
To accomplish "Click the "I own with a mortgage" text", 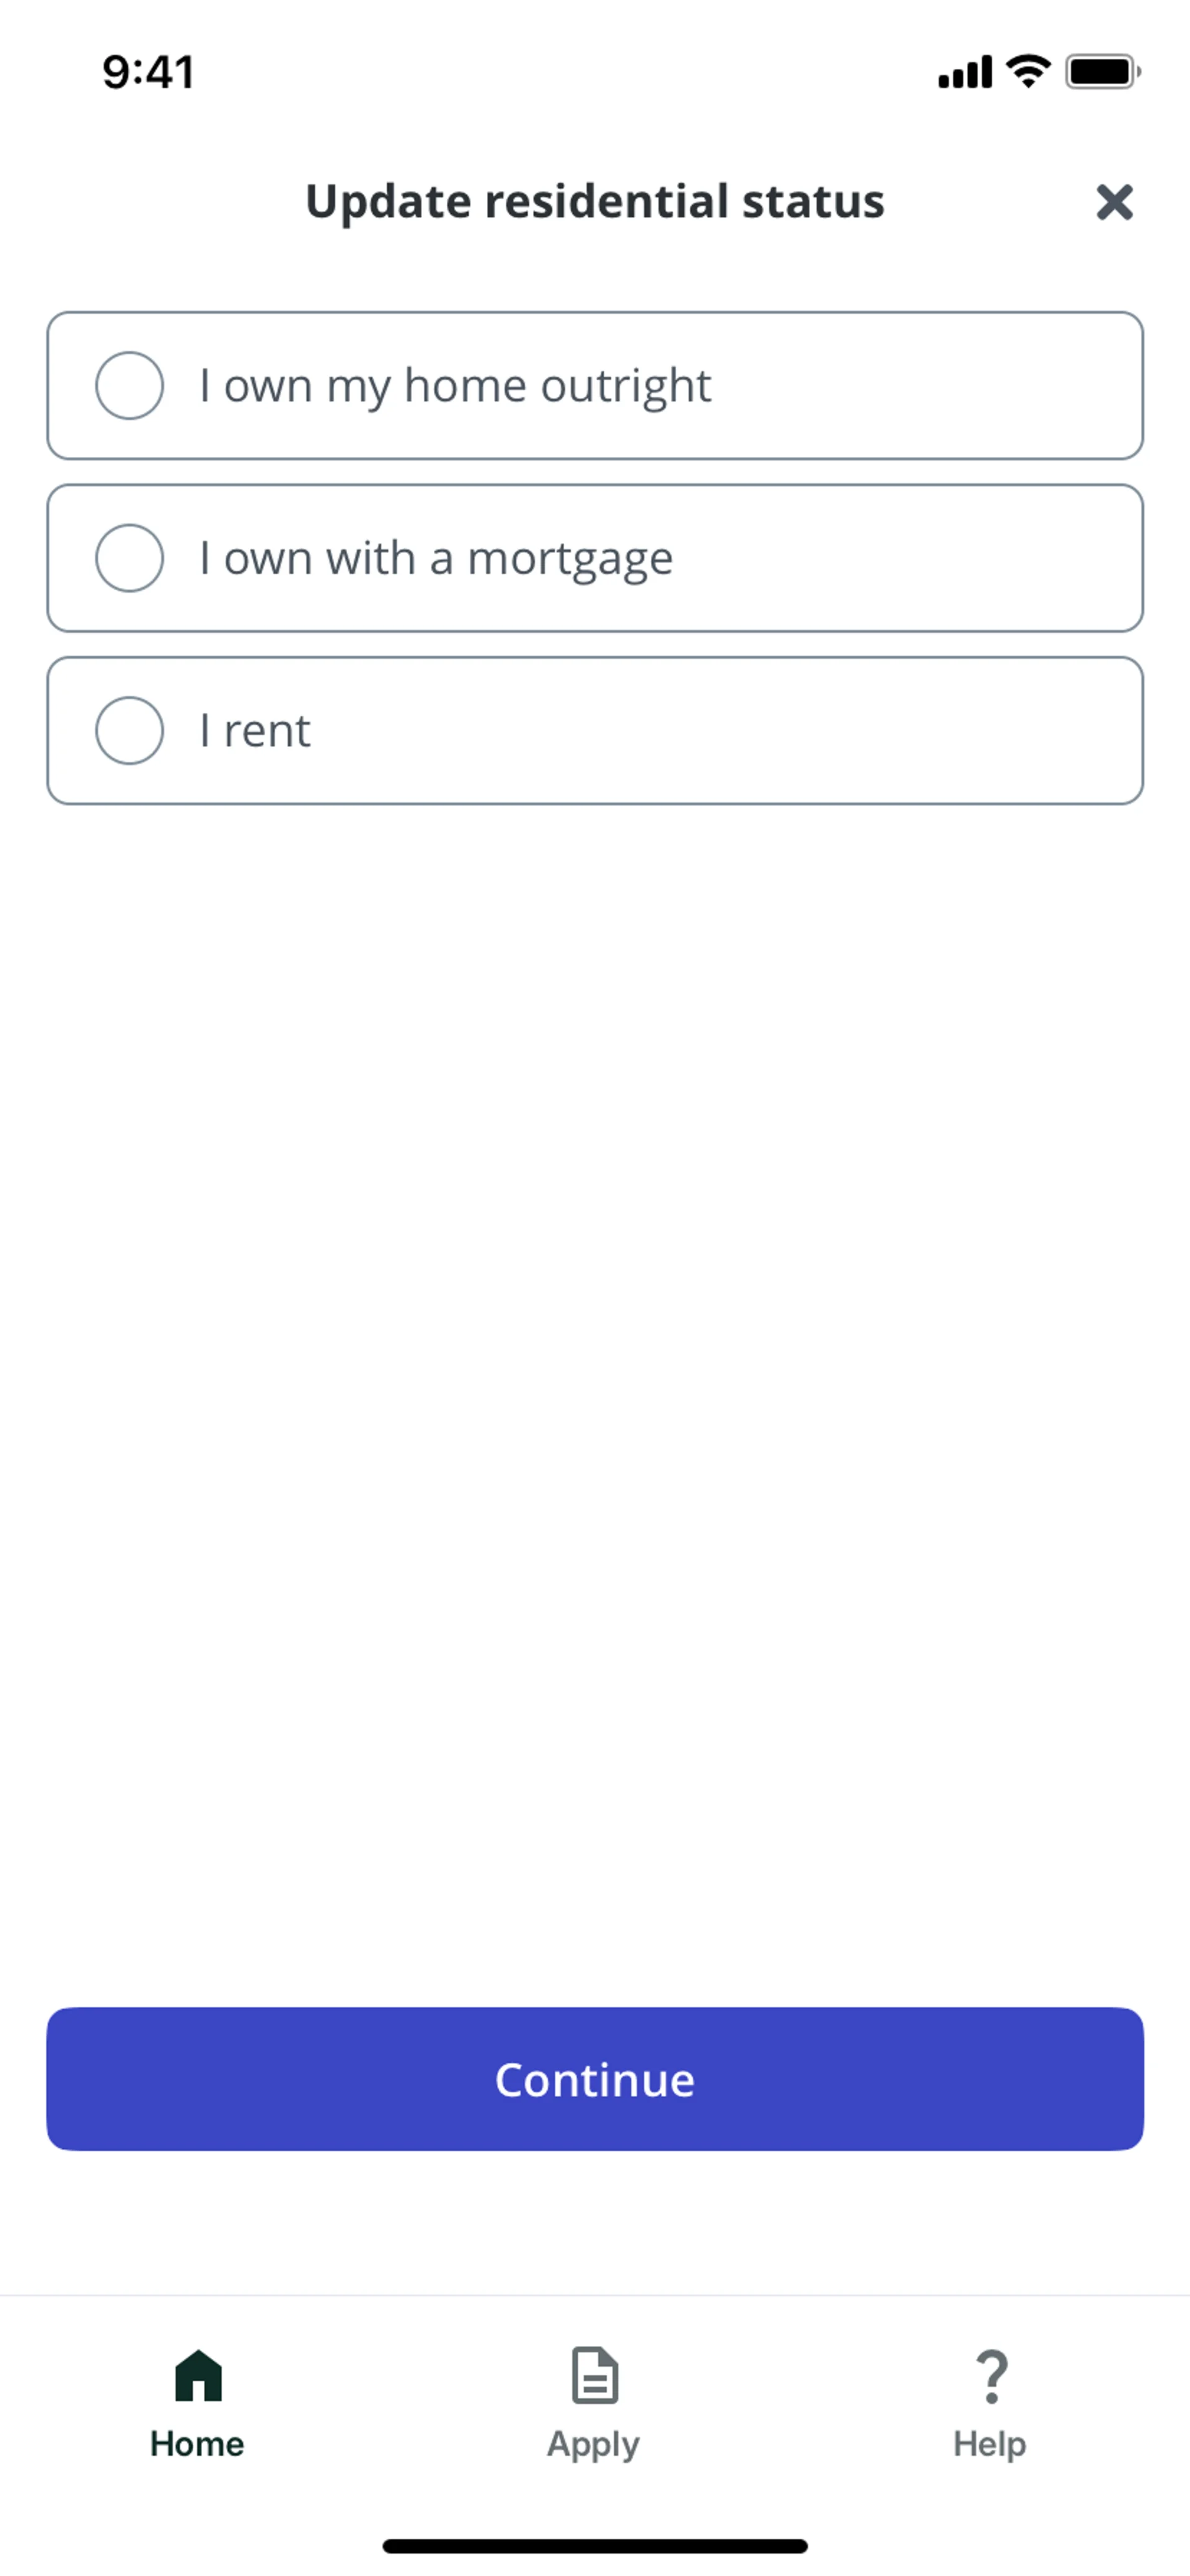I will click(436, 558).
